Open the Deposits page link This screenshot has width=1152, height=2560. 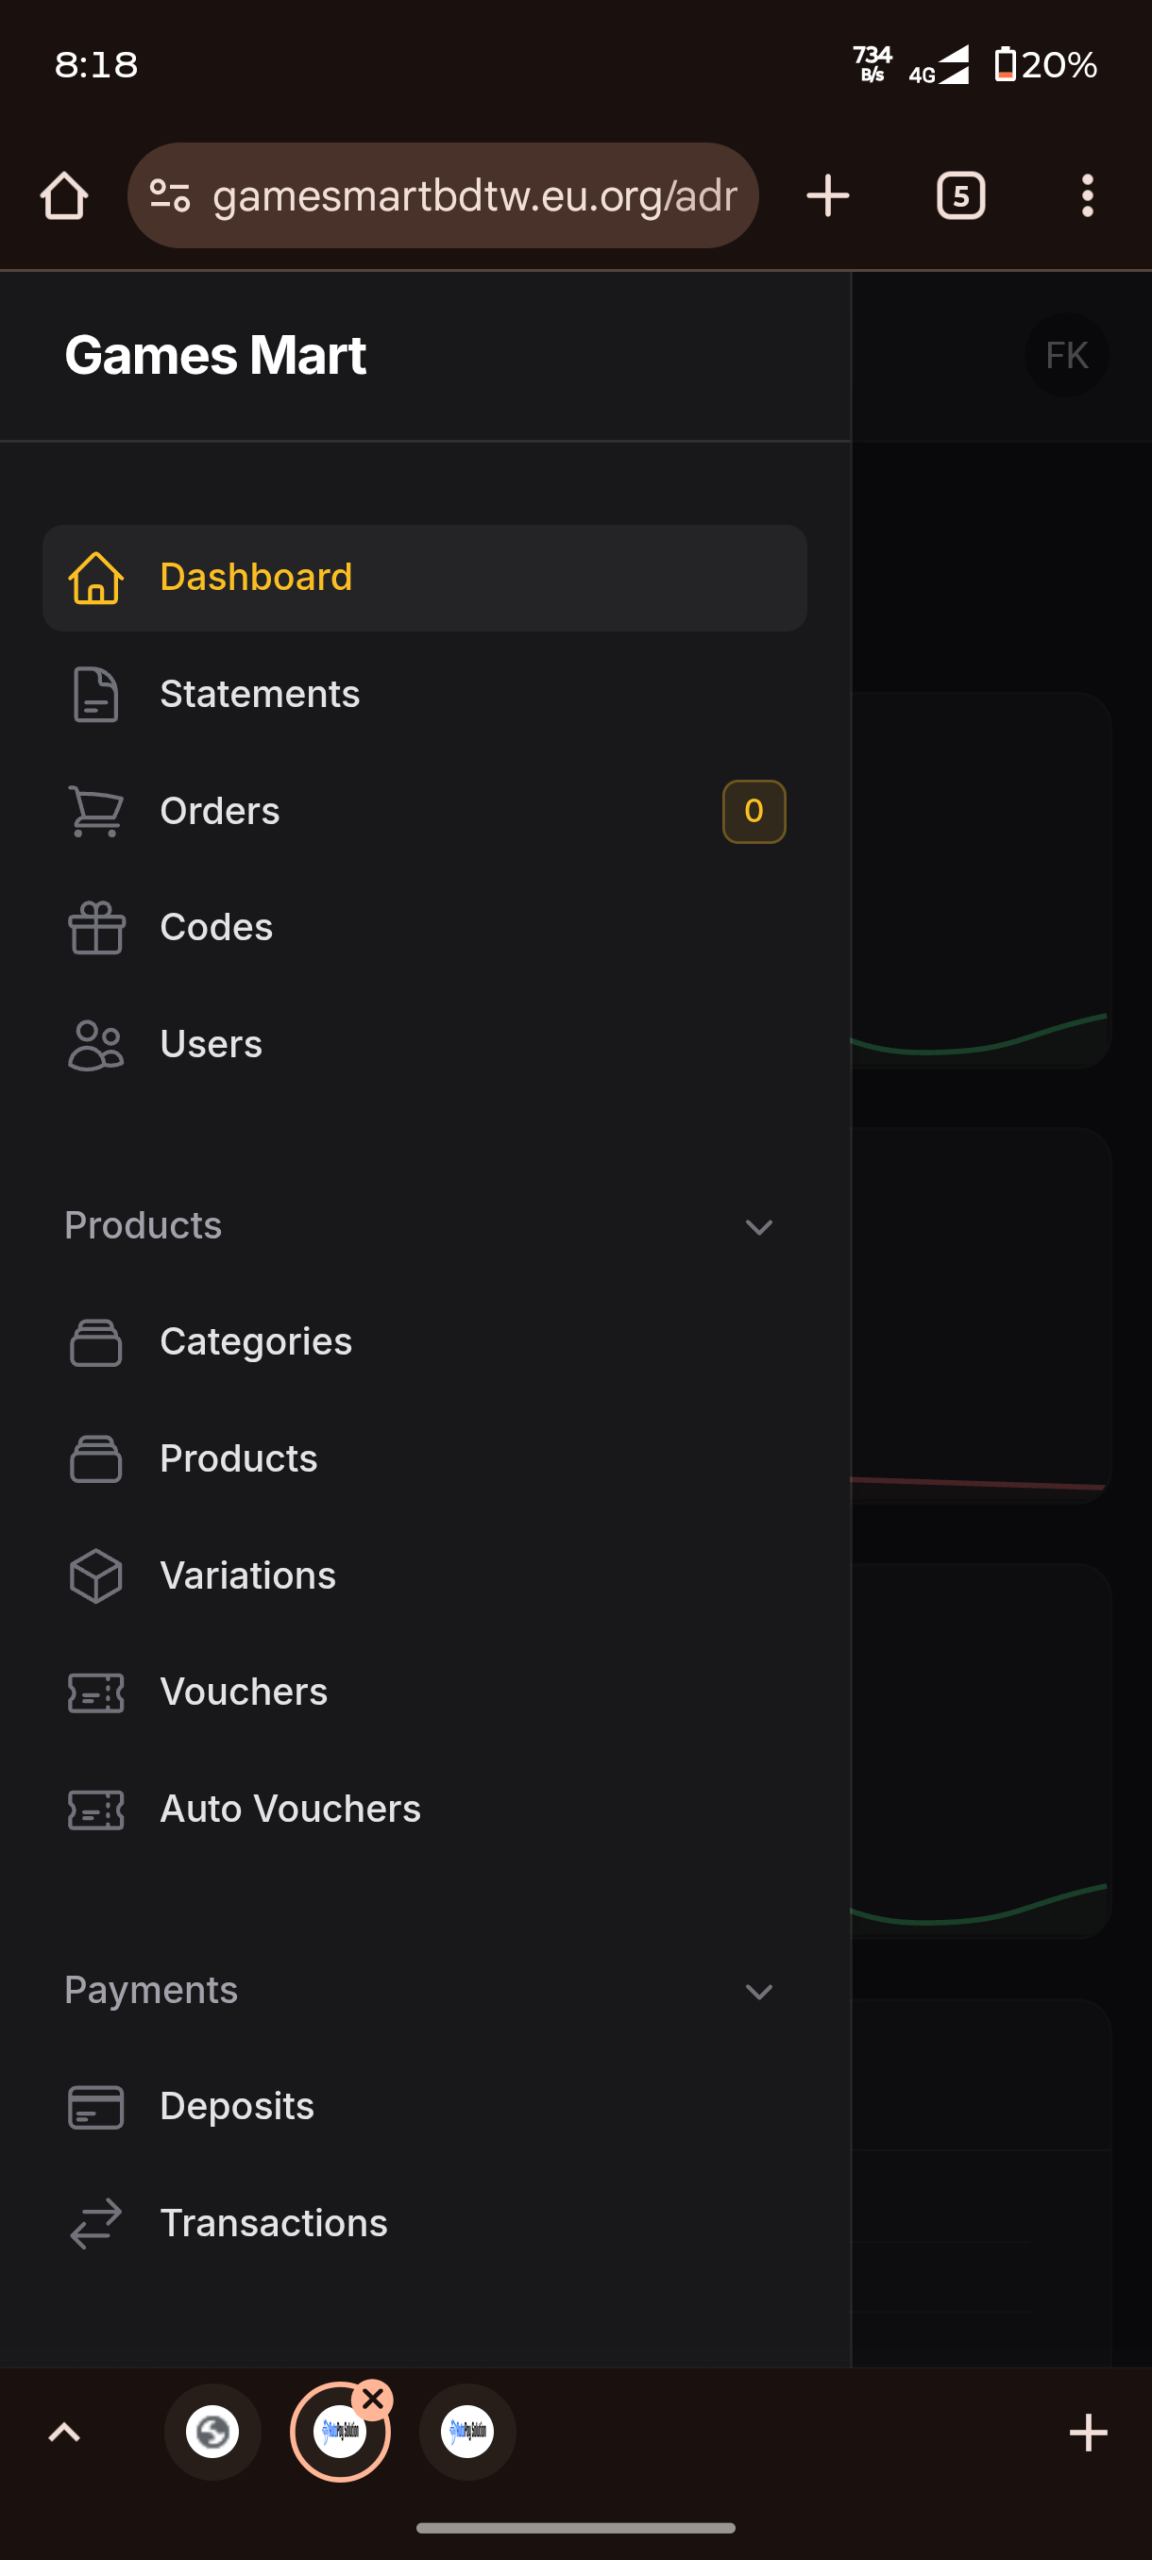(237, 2106)
